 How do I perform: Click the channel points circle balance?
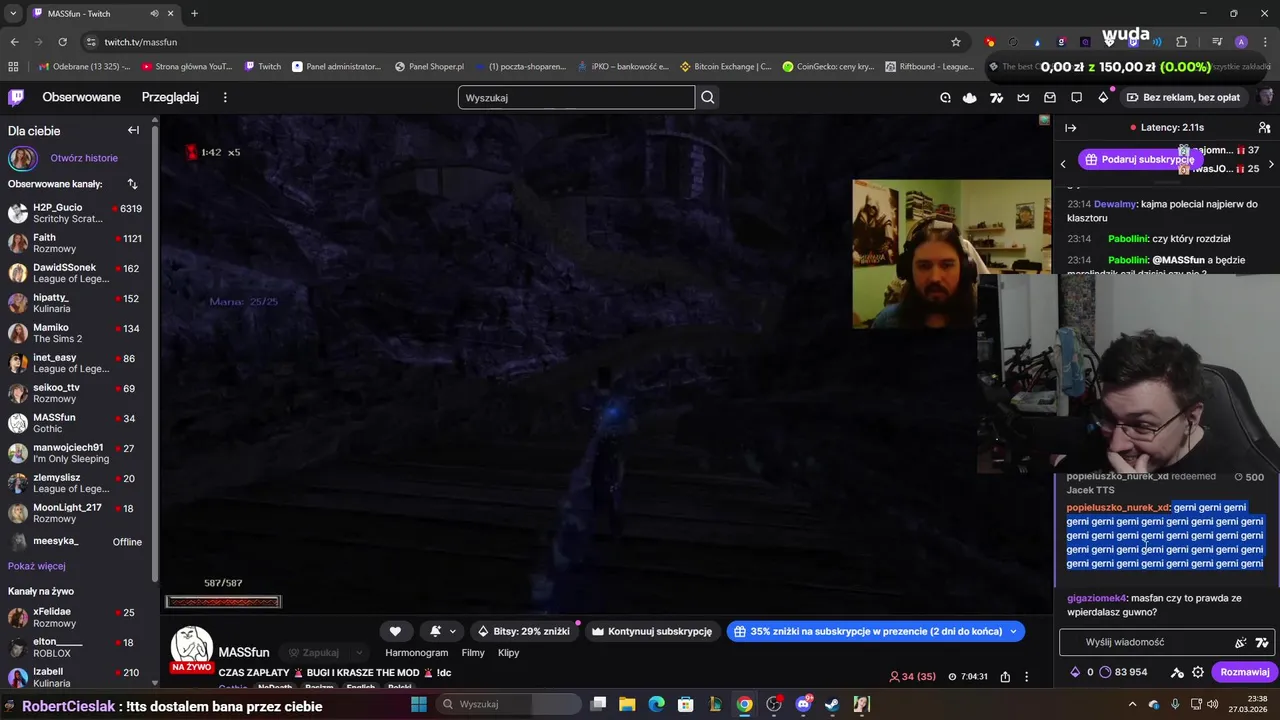(1125, 672)
